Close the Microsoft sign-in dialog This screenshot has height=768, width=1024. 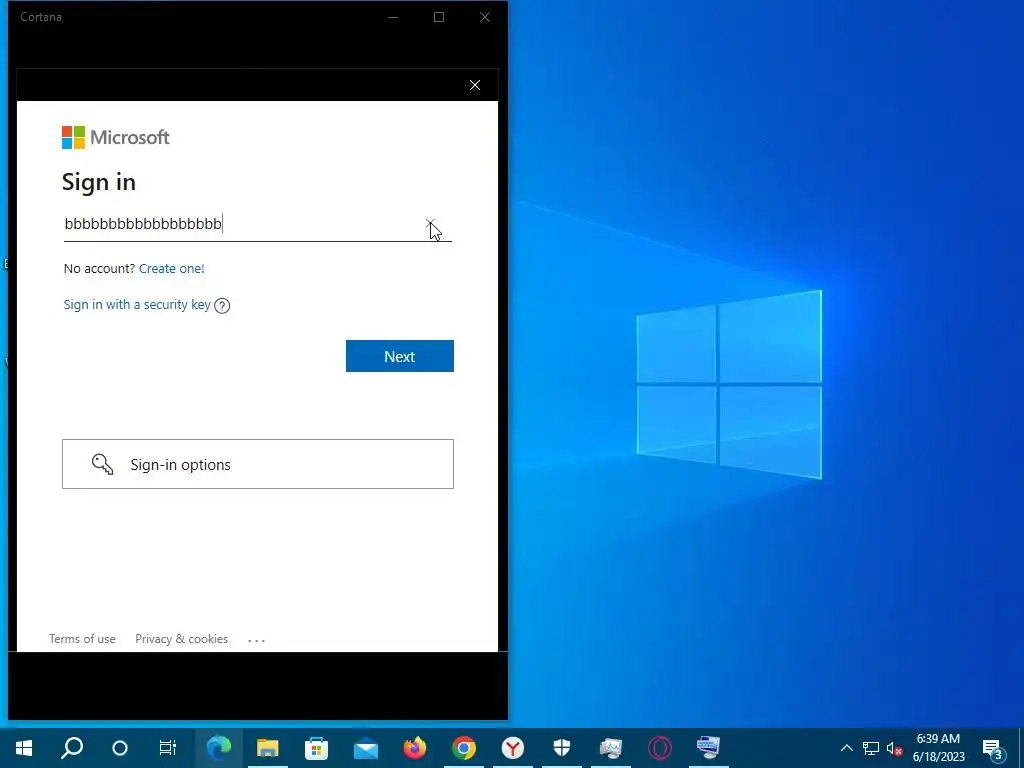(x=475, y=85)
